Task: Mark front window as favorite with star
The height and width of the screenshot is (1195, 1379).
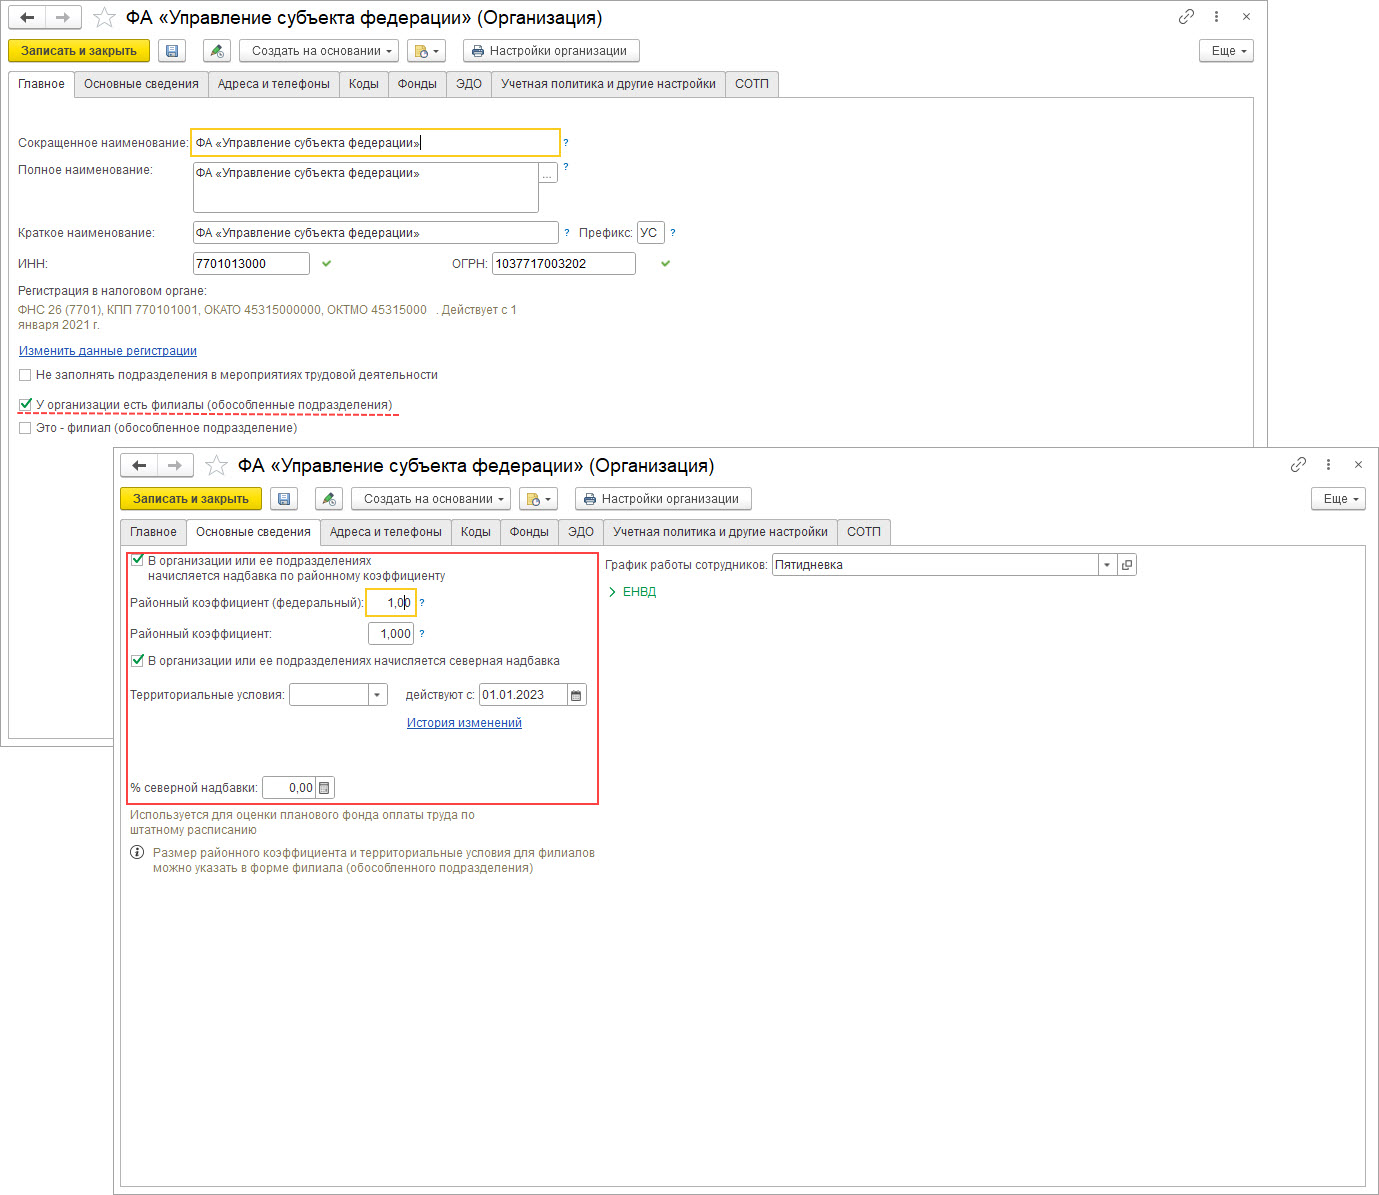Action: pyautogui.click(x=216, y=466)
